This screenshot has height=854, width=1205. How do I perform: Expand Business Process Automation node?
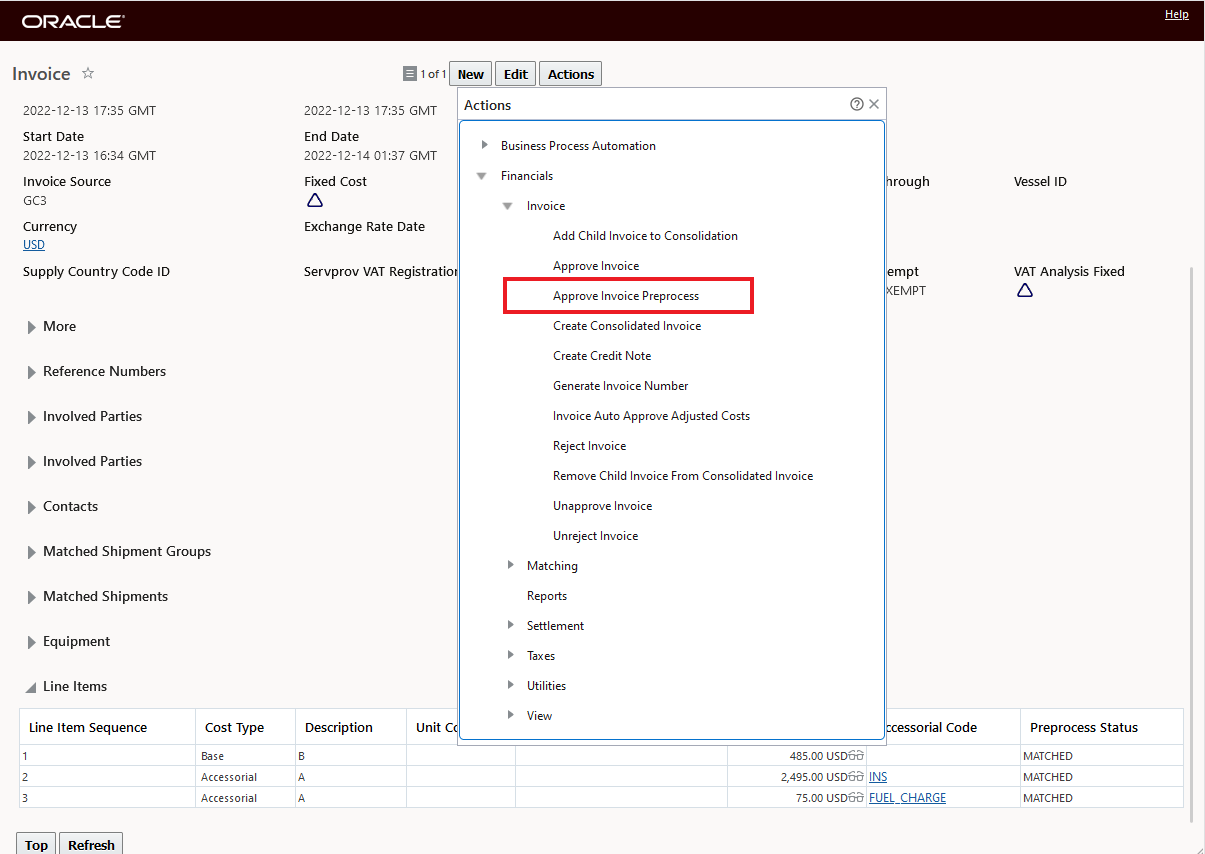coord(485,146)
